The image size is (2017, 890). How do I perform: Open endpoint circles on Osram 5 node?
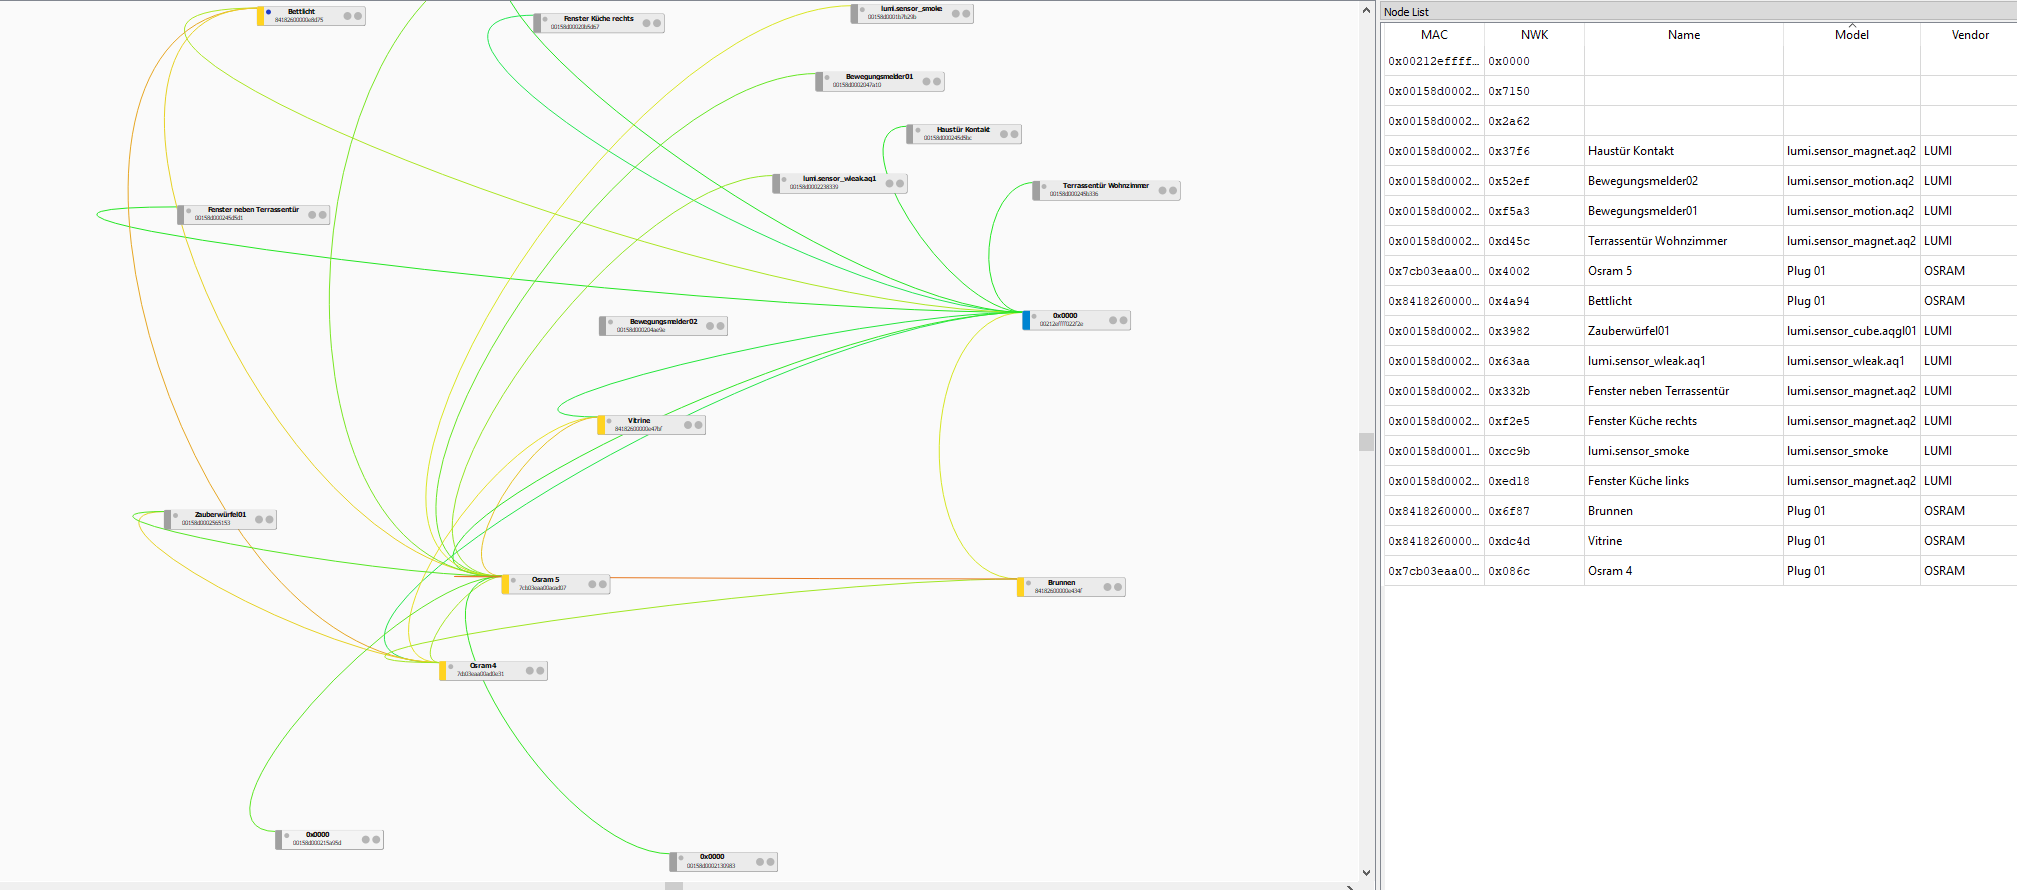coord(597,584)
